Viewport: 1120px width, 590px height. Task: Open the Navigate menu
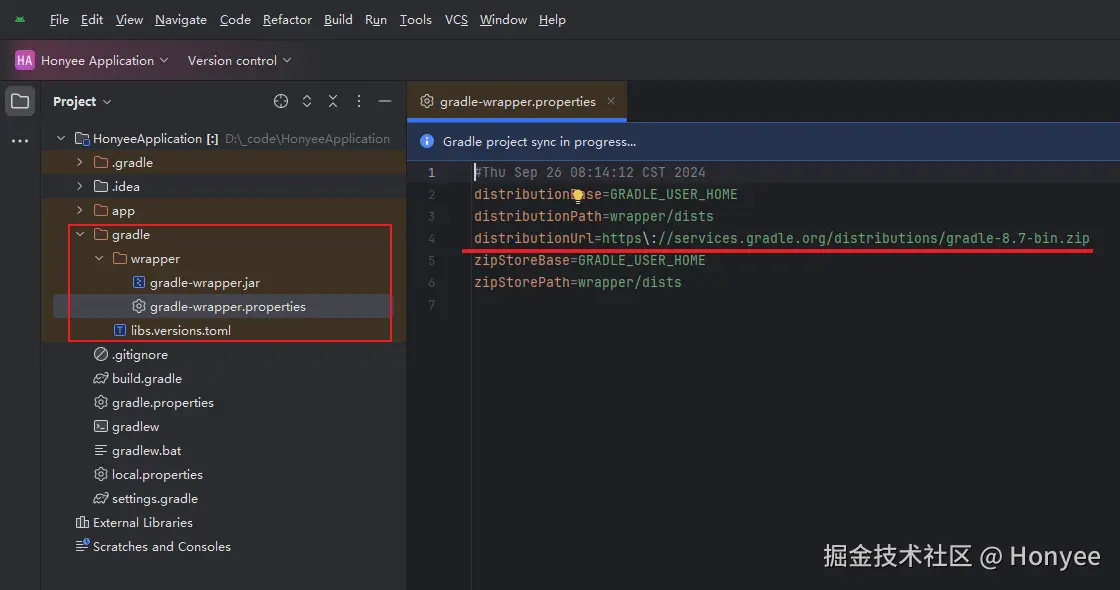[181, 20]
